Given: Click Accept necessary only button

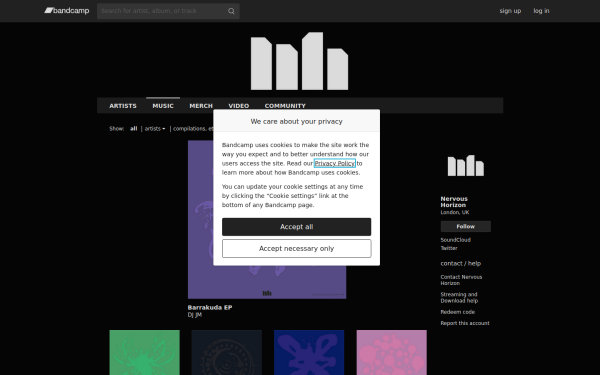Looking at the screenshot, I should (297, 249).
